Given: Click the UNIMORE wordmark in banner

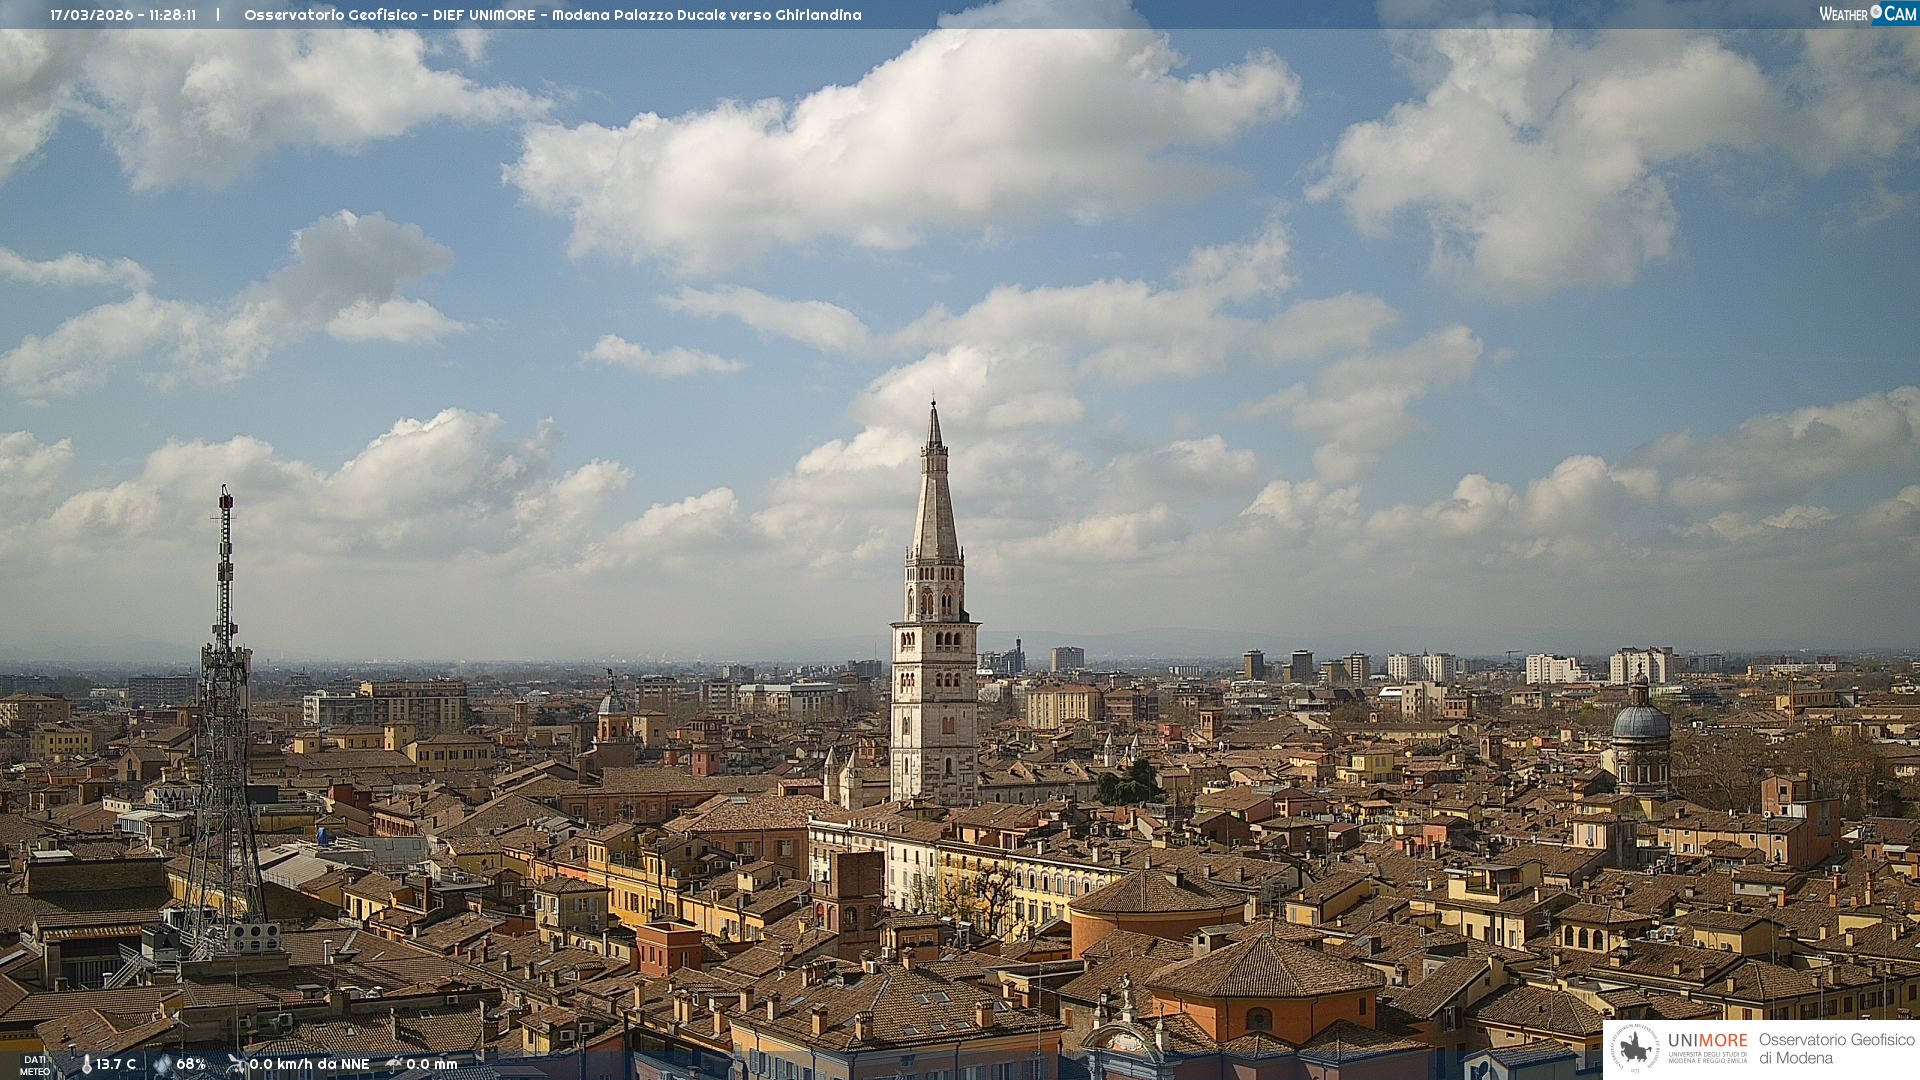Looking at the screenshot, I should click(x=1707, y=1040).
